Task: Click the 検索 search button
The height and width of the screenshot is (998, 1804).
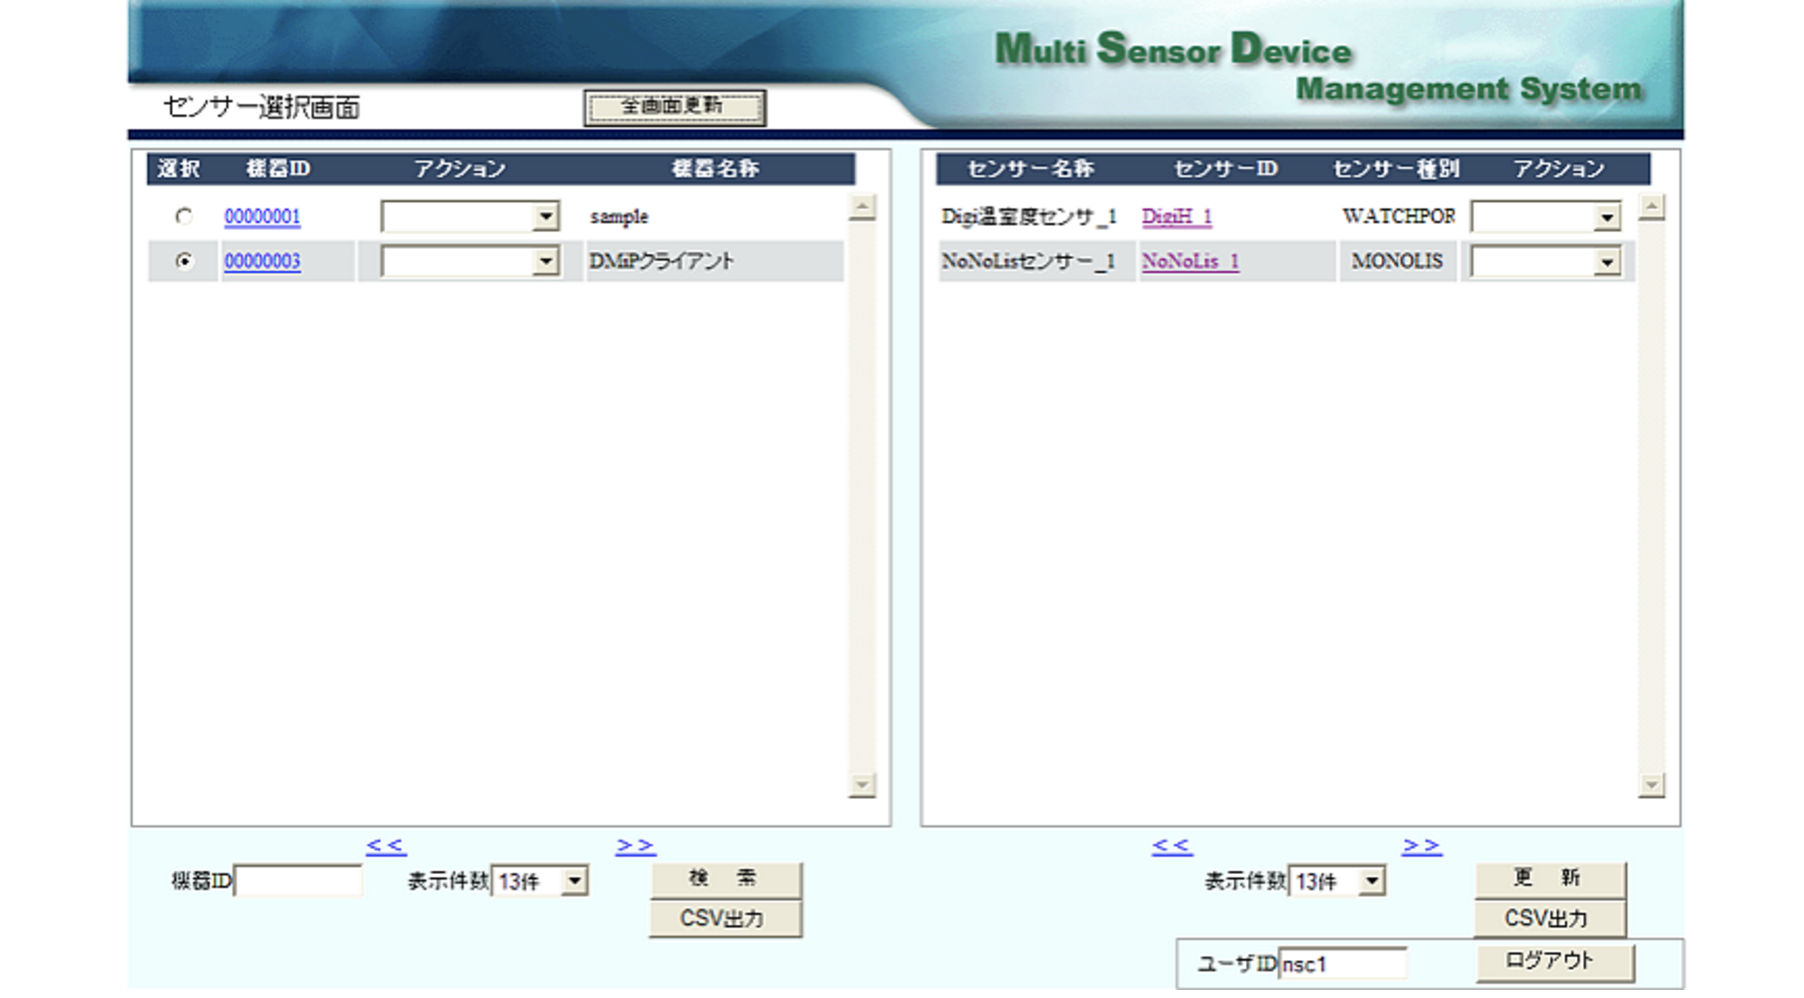Action: click(725, 879)
